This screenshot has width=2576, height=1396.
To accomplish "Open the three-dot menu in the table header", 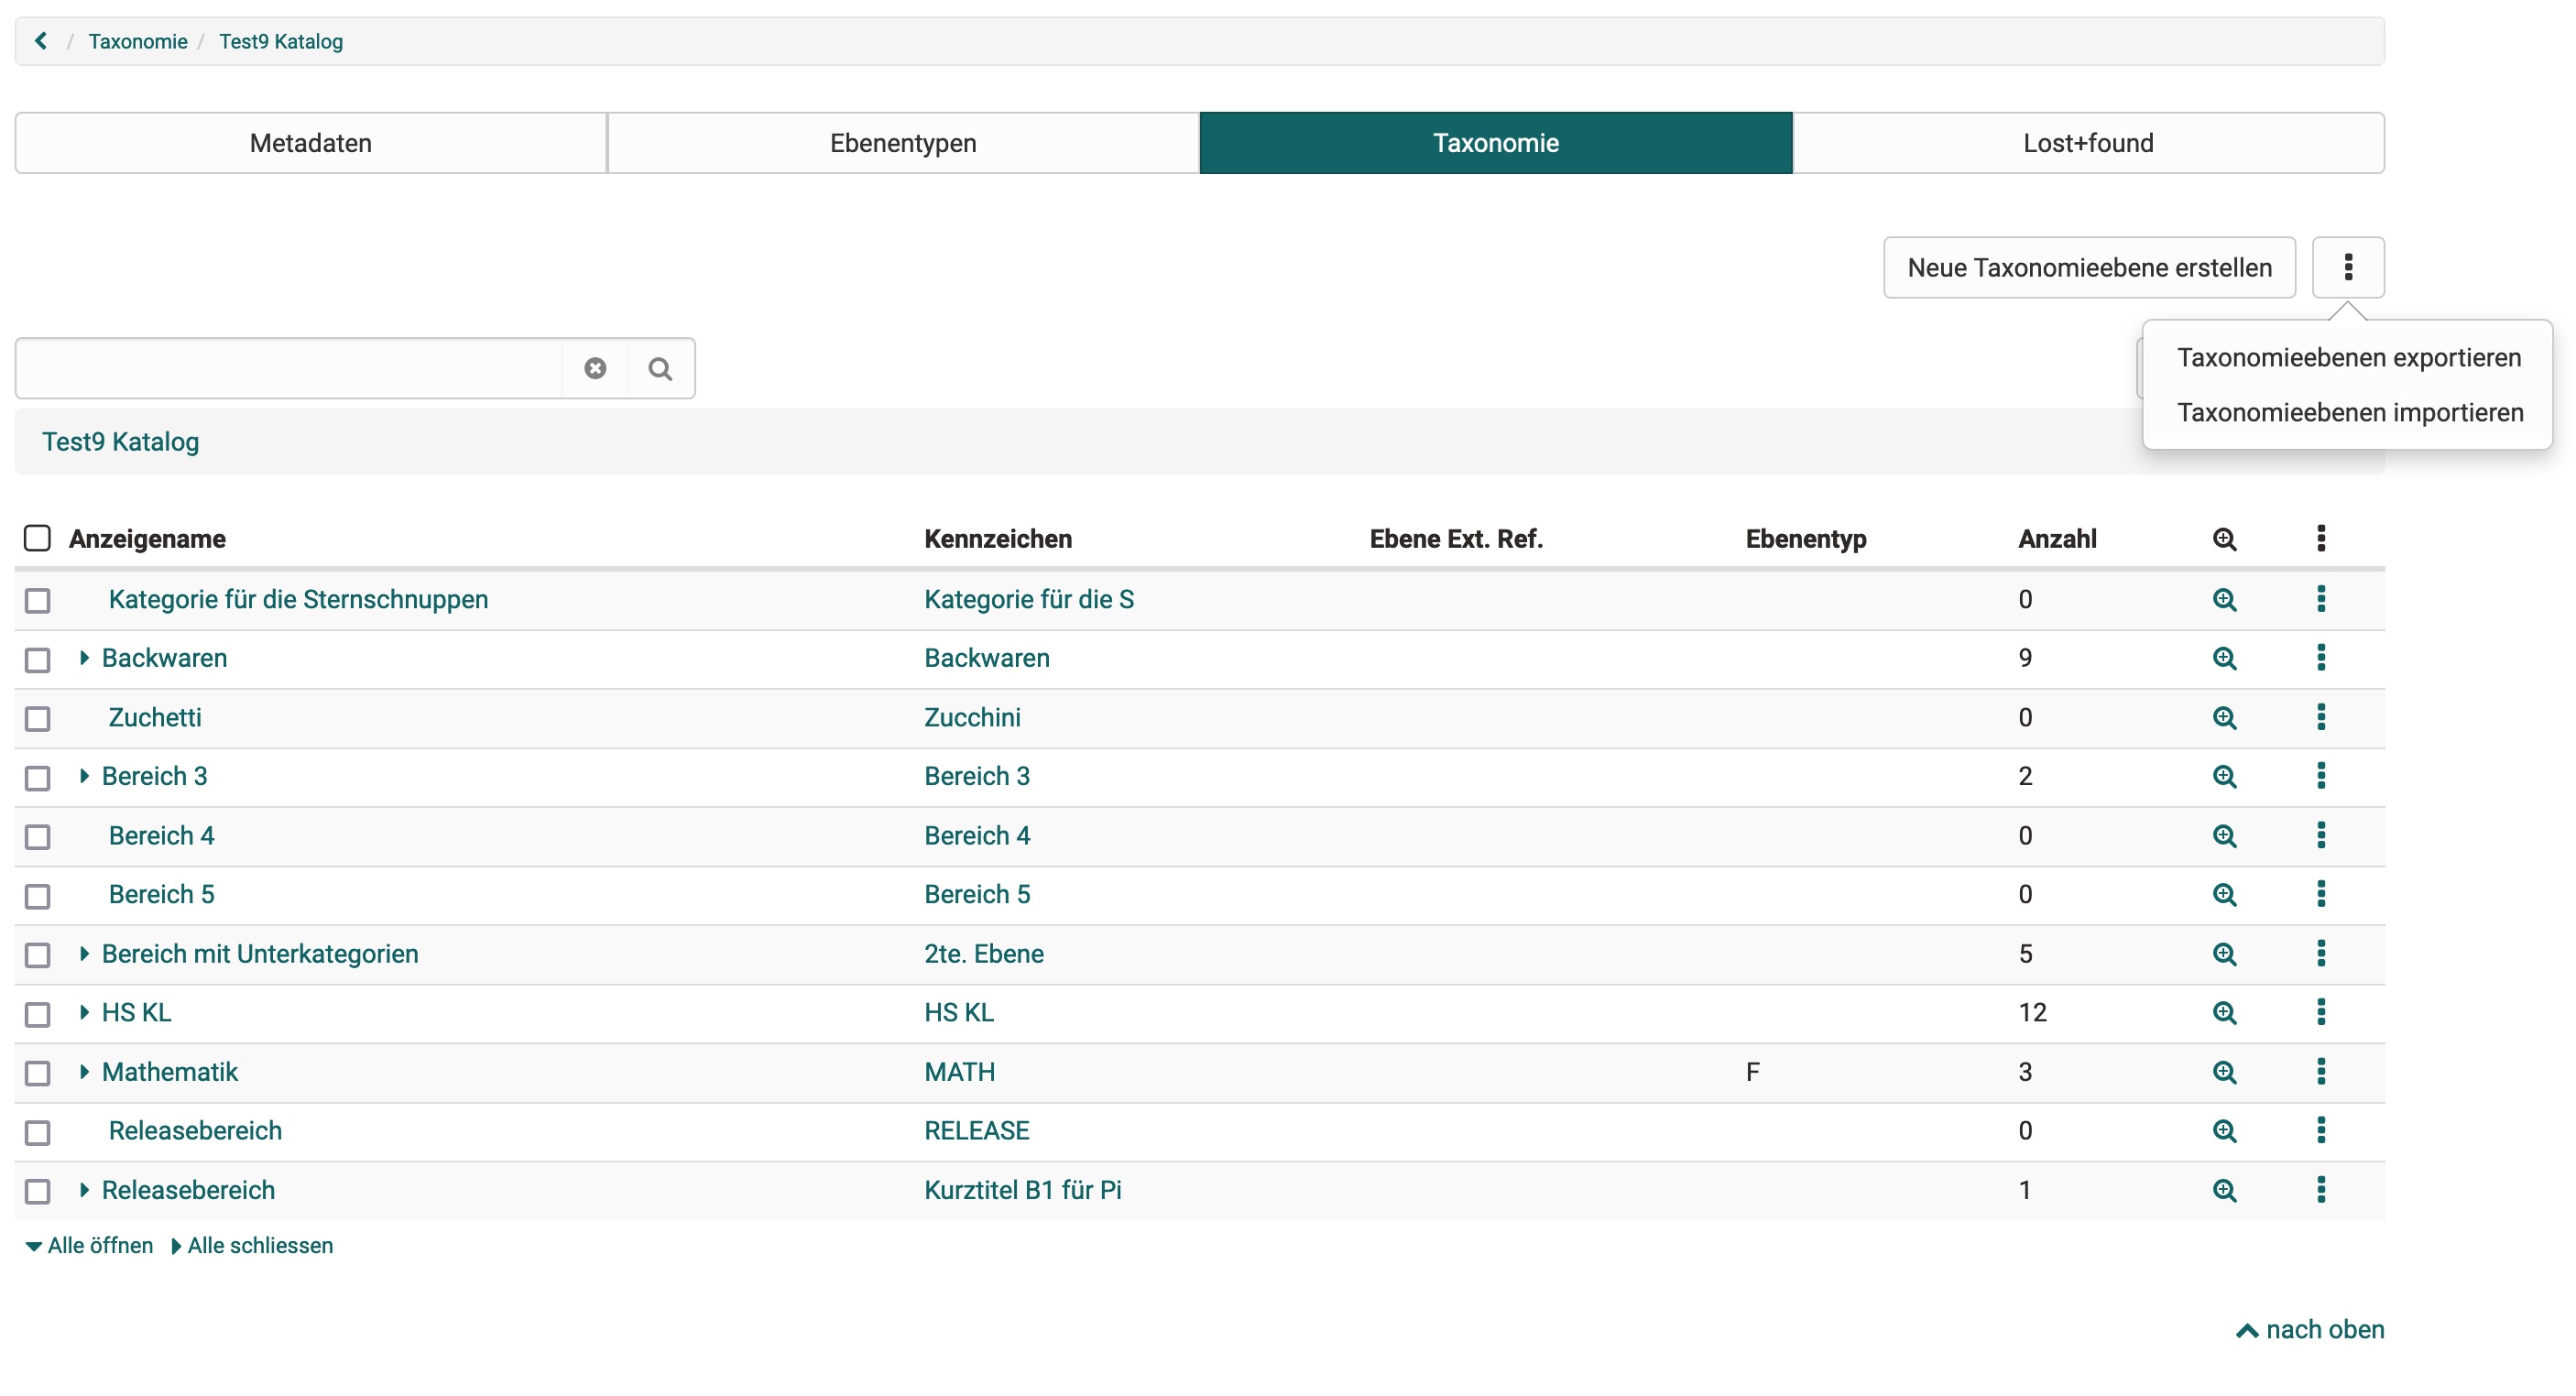I will point(2320,538).
